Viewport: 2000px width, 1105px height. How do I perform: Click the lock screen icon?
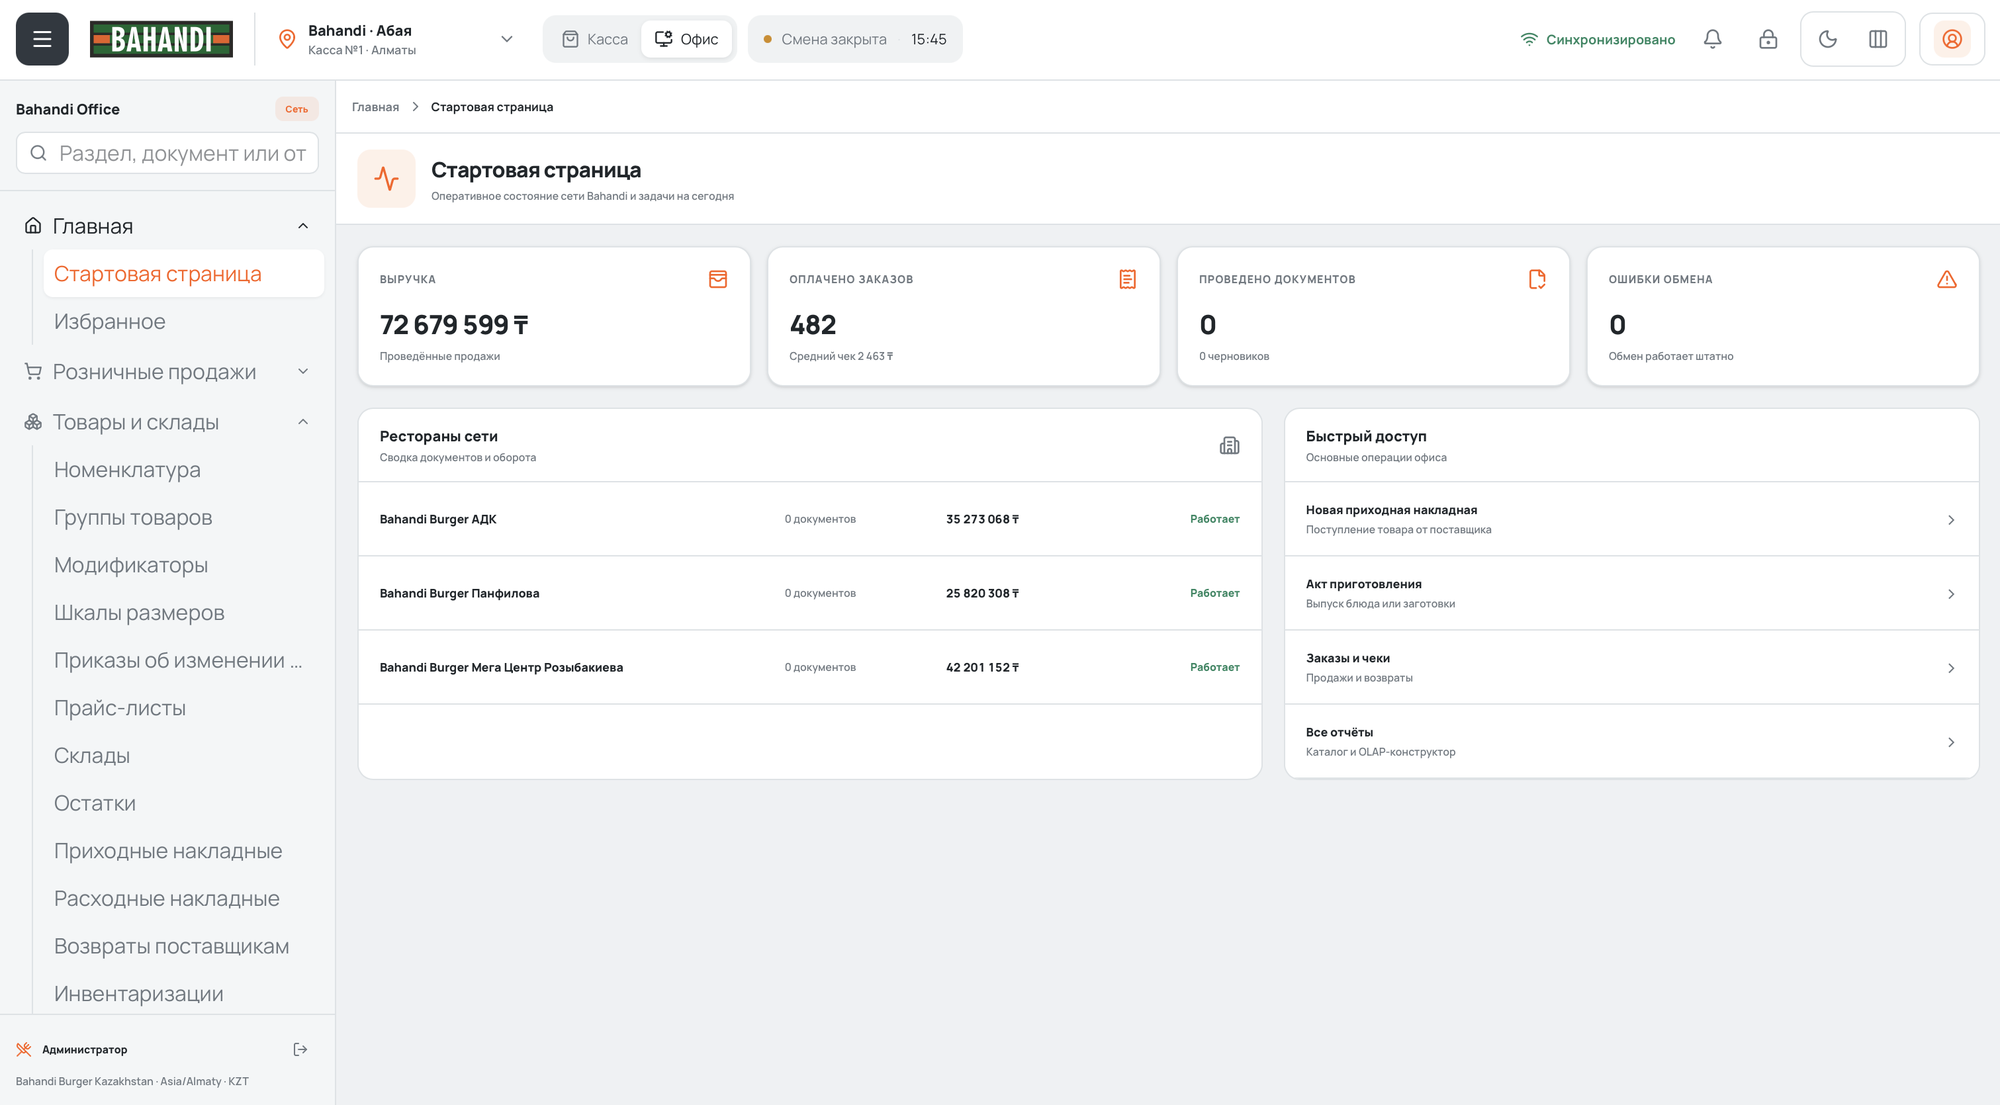point(1768,39)
